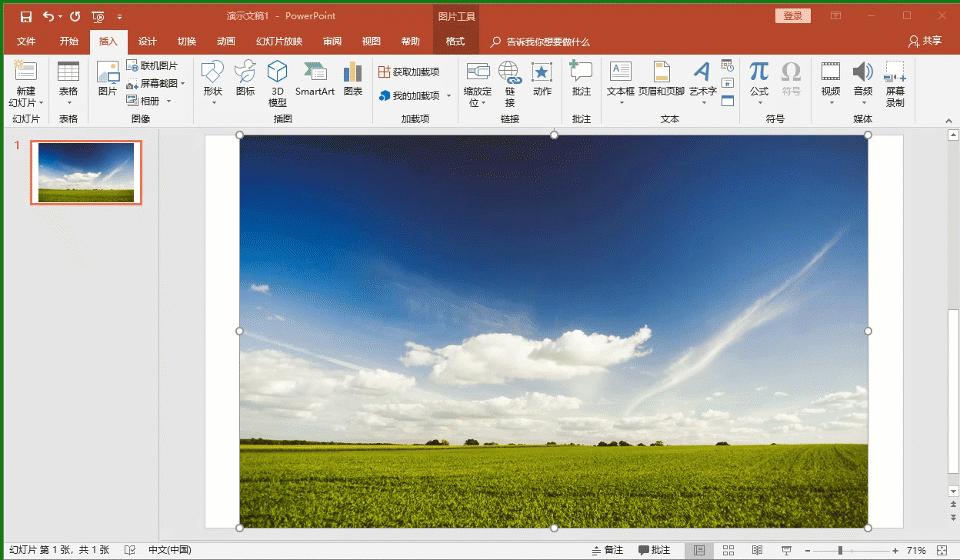This screenshot has height=560, width=960.
Task: Insert a chart (图表)
Action: pos(353,78)
